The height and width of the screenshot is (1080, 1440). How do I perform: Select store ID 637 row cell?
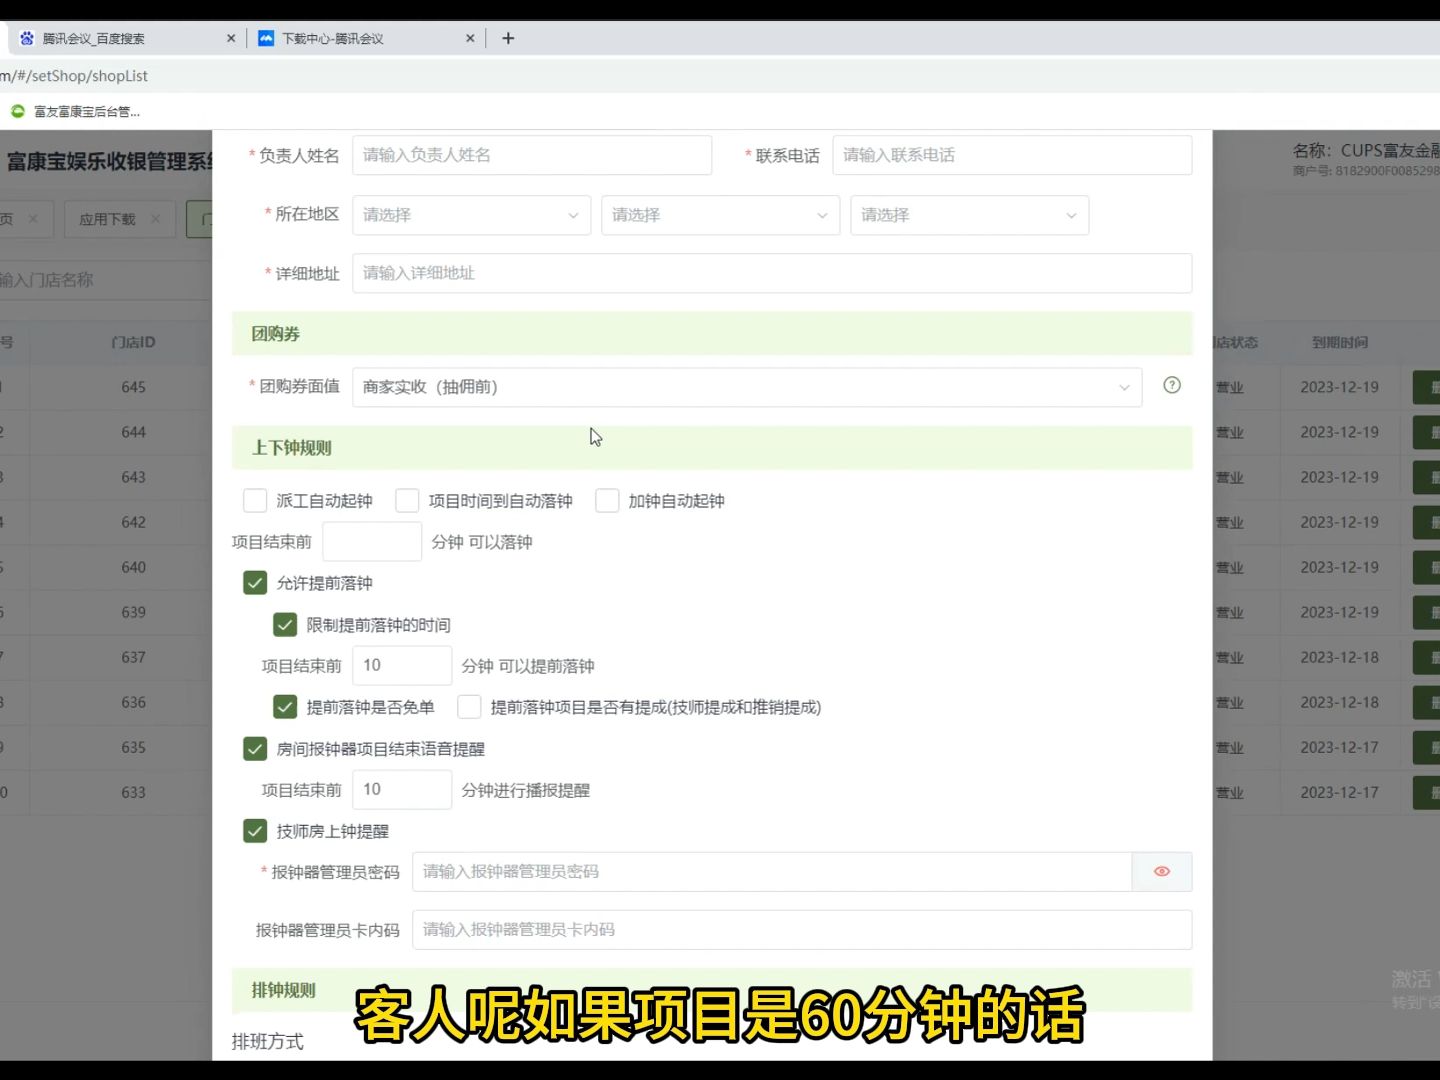click(x=133, y=657)
